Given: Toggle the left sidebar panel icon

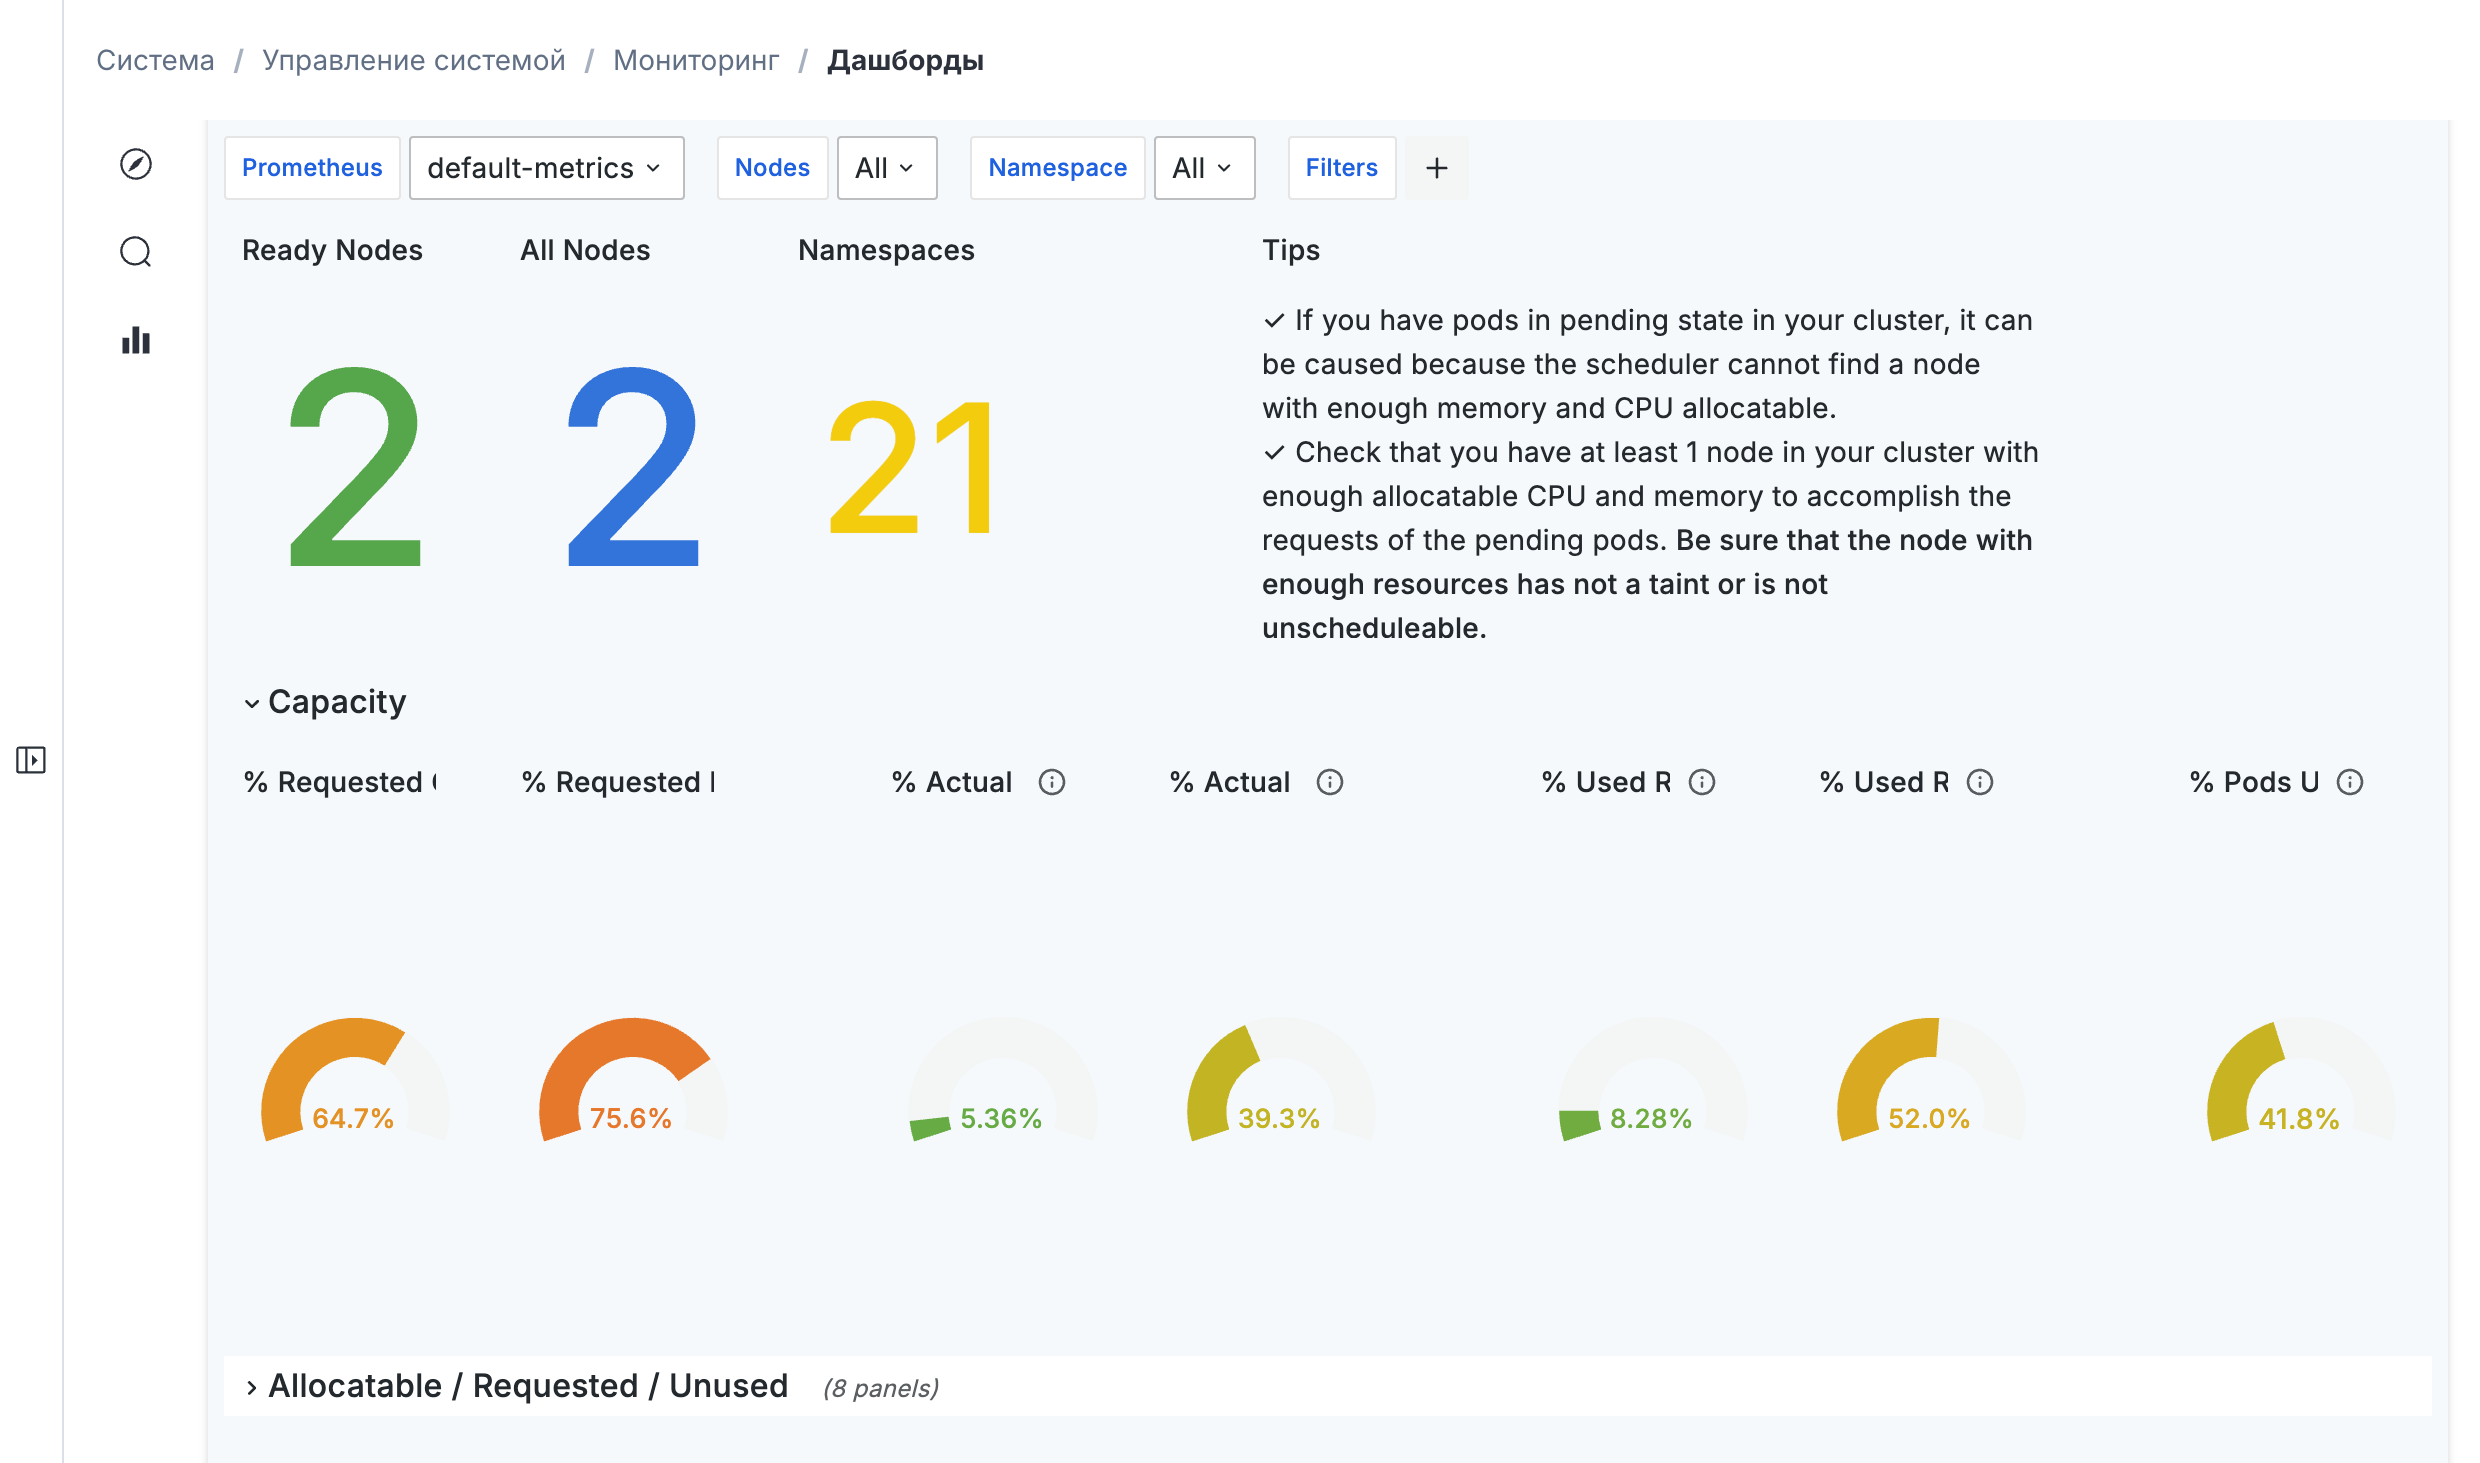Looking at the screenshot, I should (x=31, y=760).
